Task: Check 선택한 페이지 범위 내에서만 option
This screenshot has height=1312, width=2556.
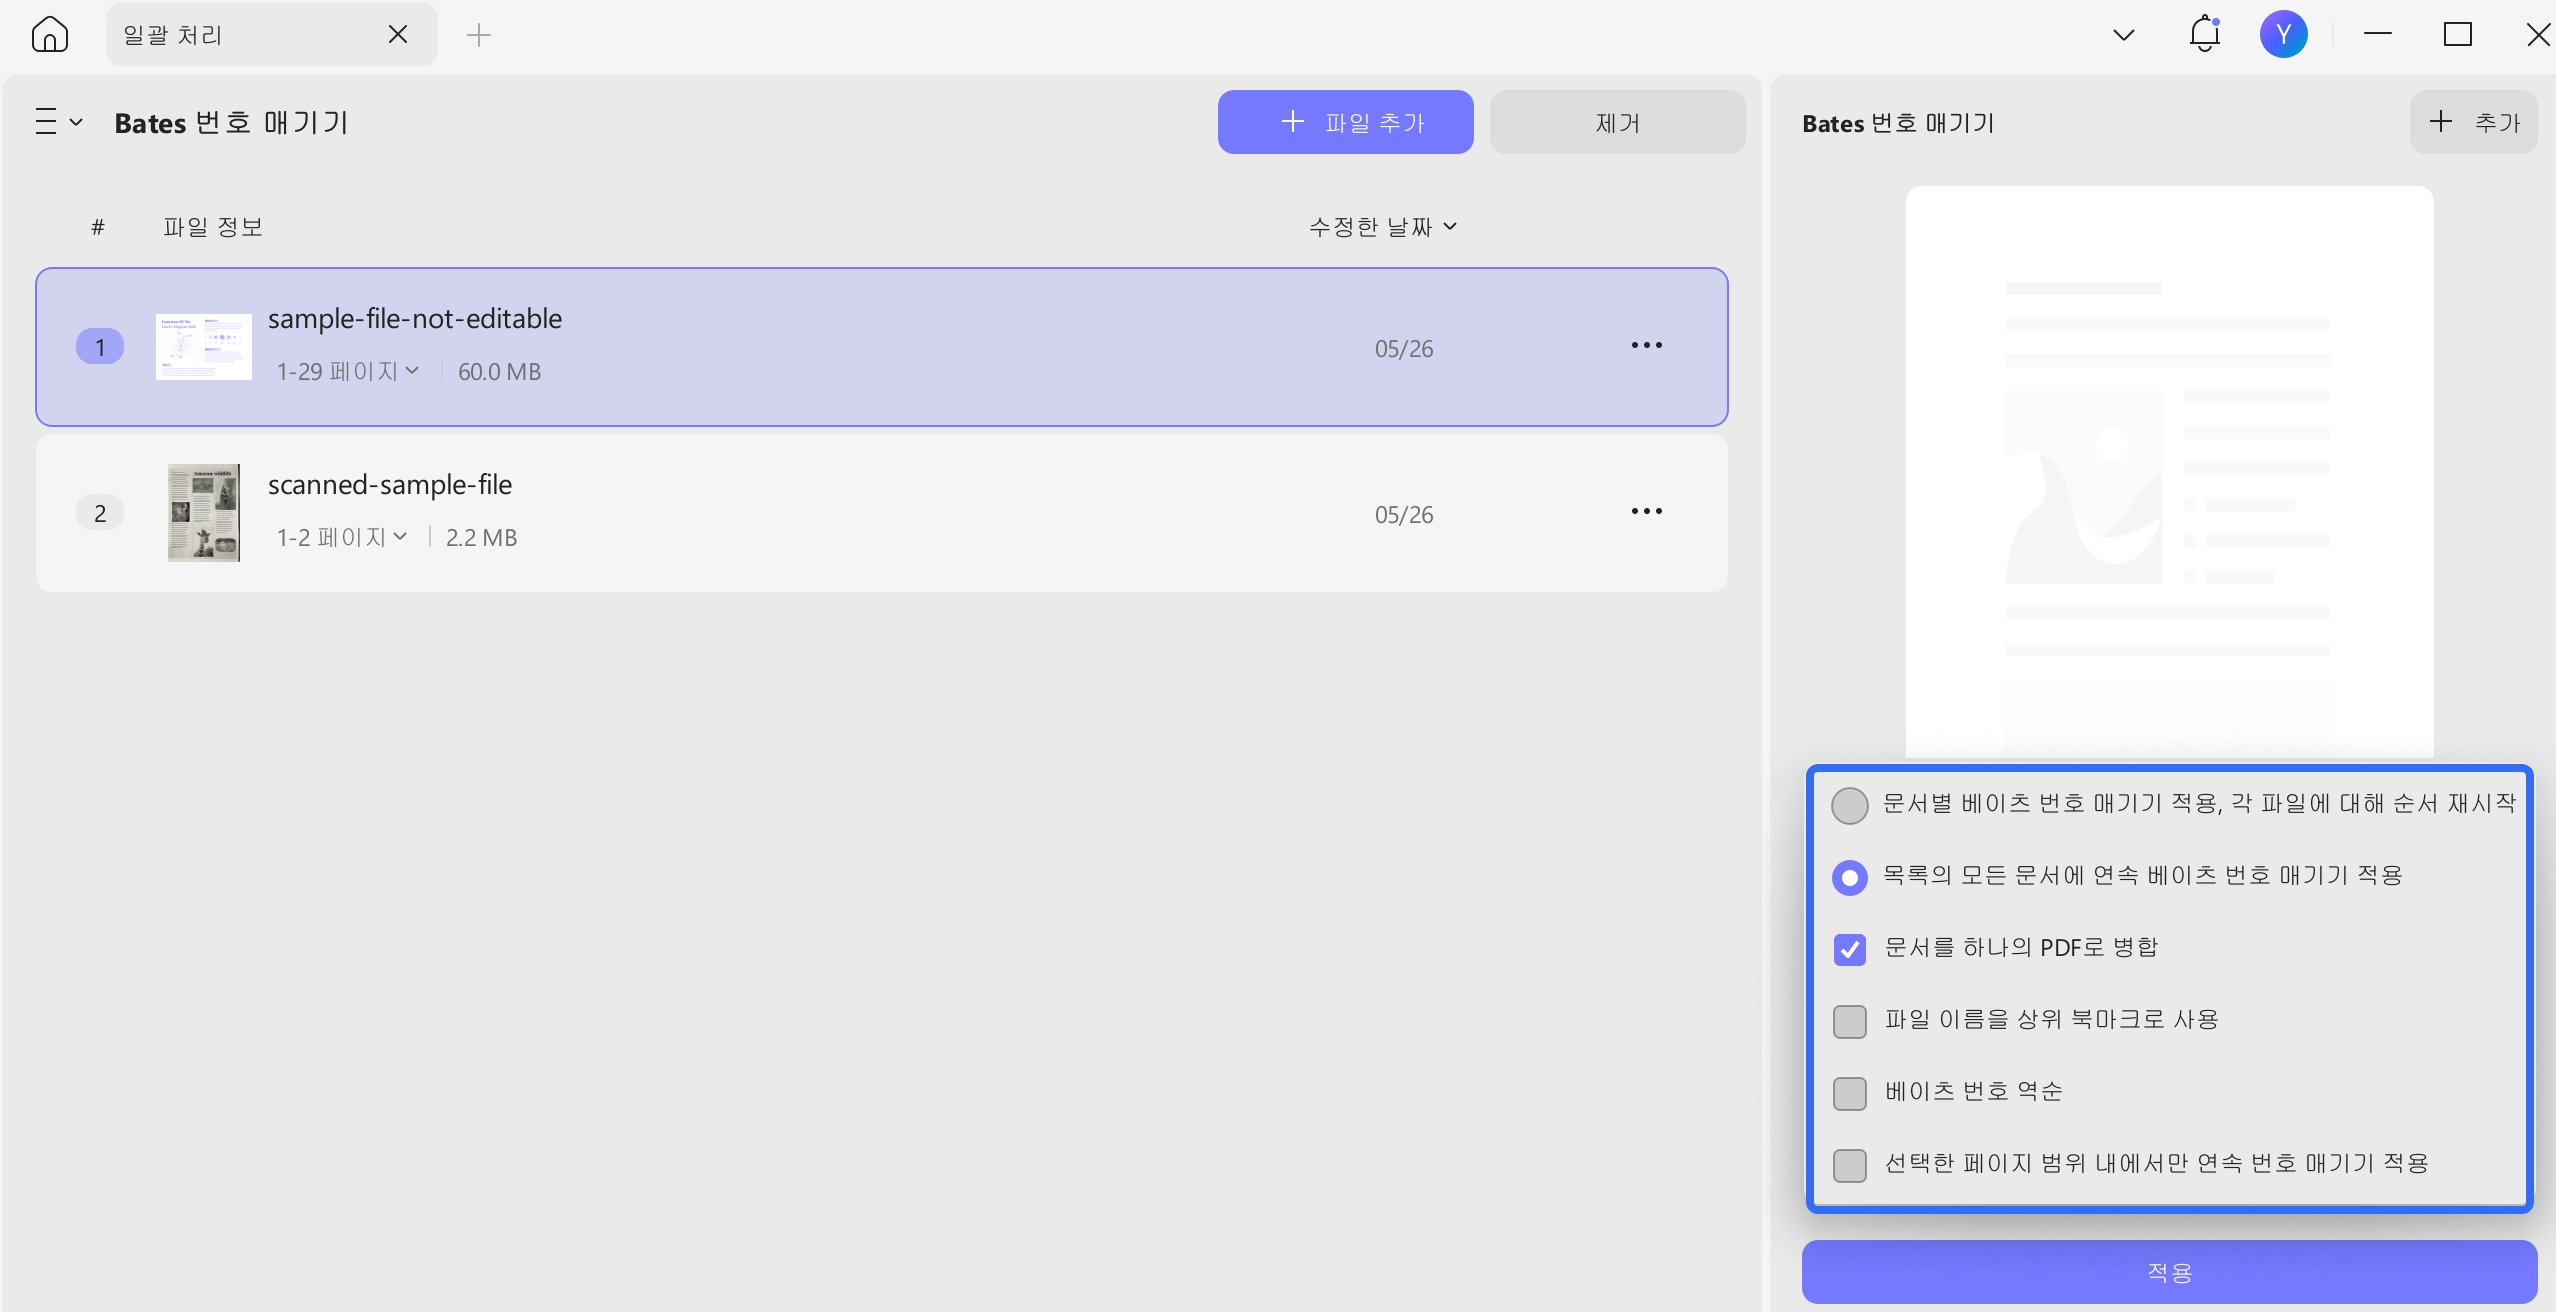Action: (x=1849, y=1165)
